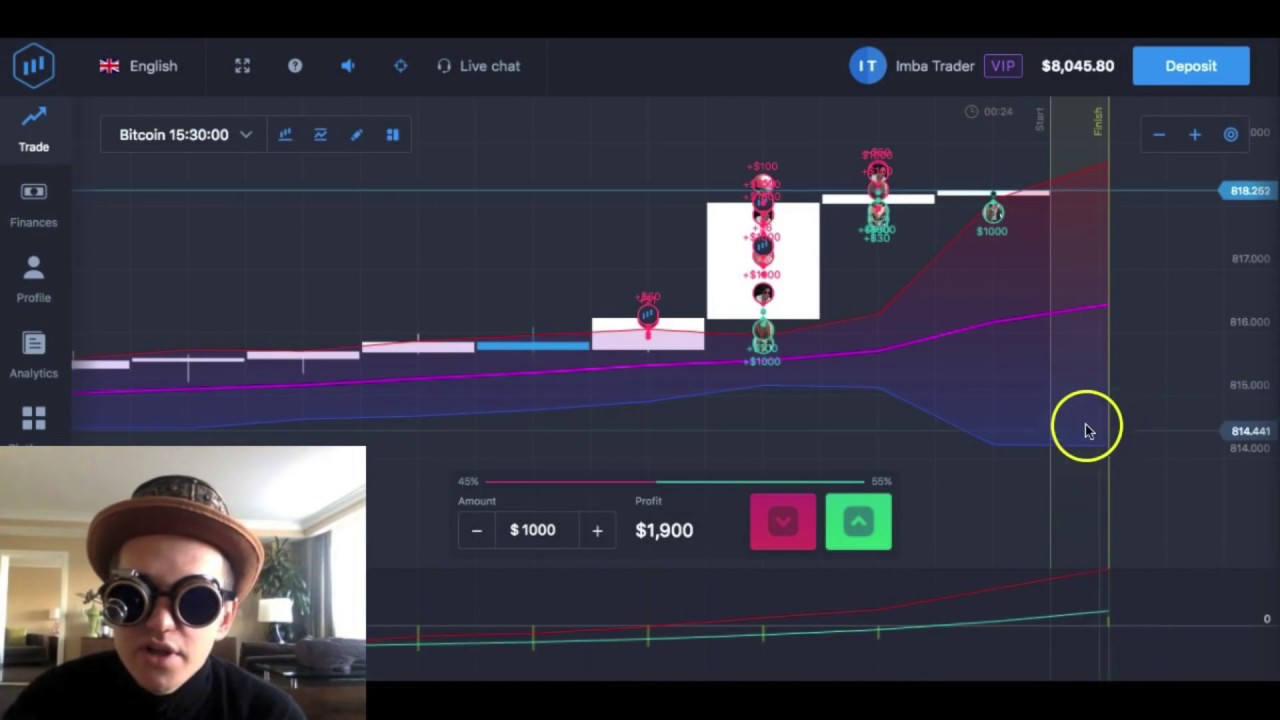Image resolution: width=1280 pixels, height=720 pixels.
Task: Expand the Bitcoin 15:30:00 asset dropdown
Action: coord(184,134)
